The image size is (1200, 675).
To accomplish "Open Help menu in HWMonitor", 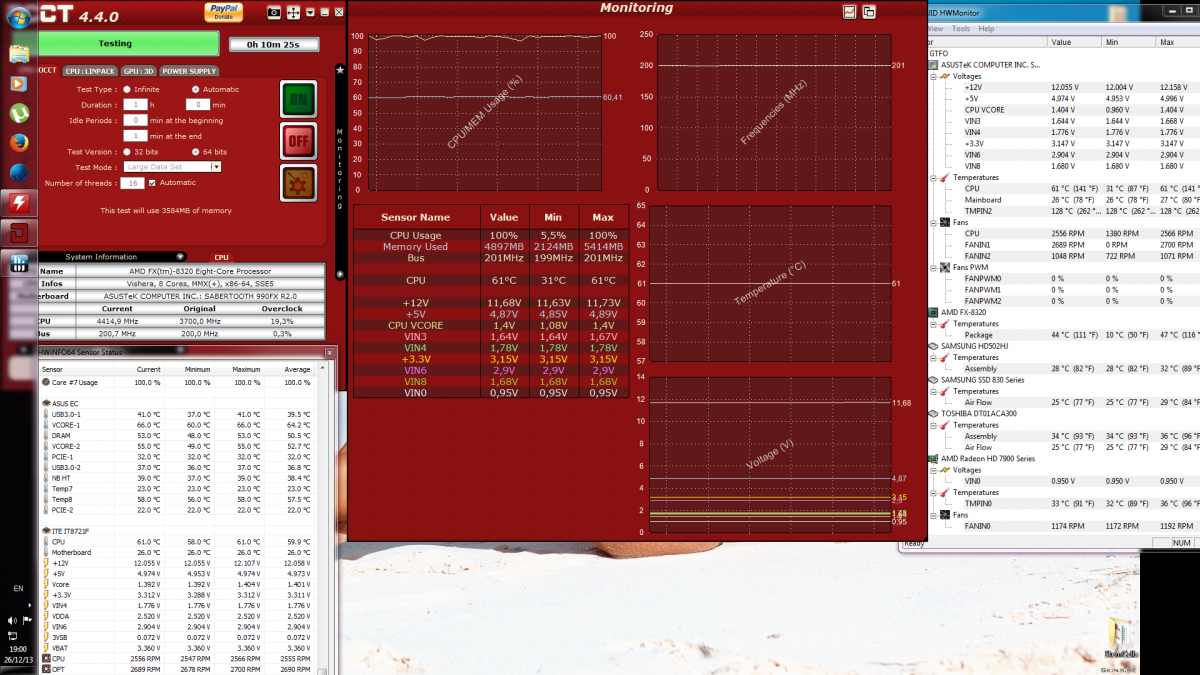I will pyautogui.click(x=986, y=29).
